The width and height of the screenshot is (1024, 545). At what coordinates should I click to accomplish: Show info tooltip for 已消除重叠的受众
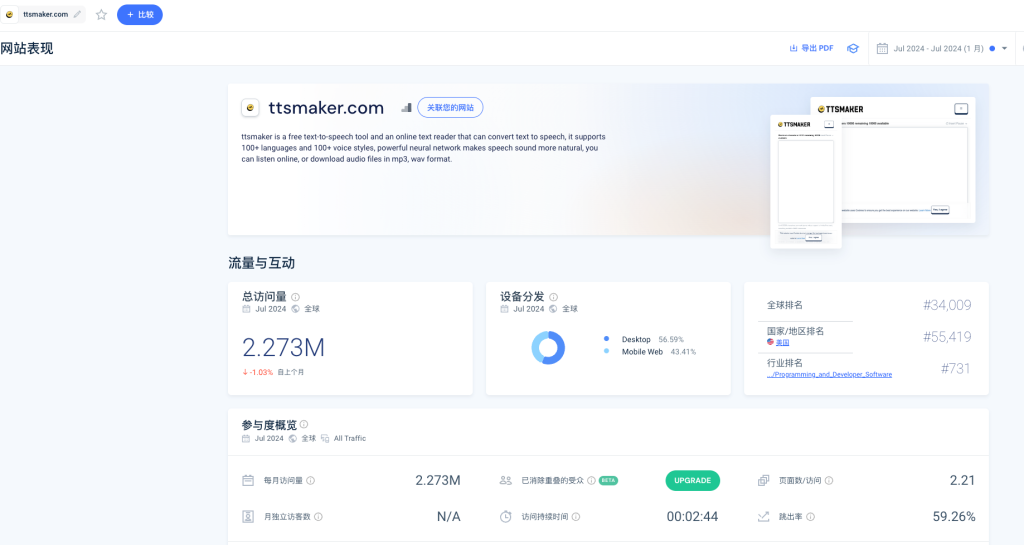tap(591, 480)
